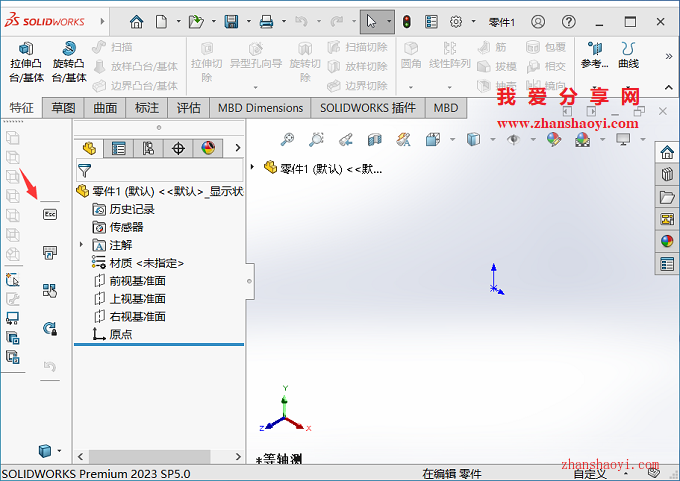
Task: Click the feature tree horizontal scrollbar
Action: (150, 456)
